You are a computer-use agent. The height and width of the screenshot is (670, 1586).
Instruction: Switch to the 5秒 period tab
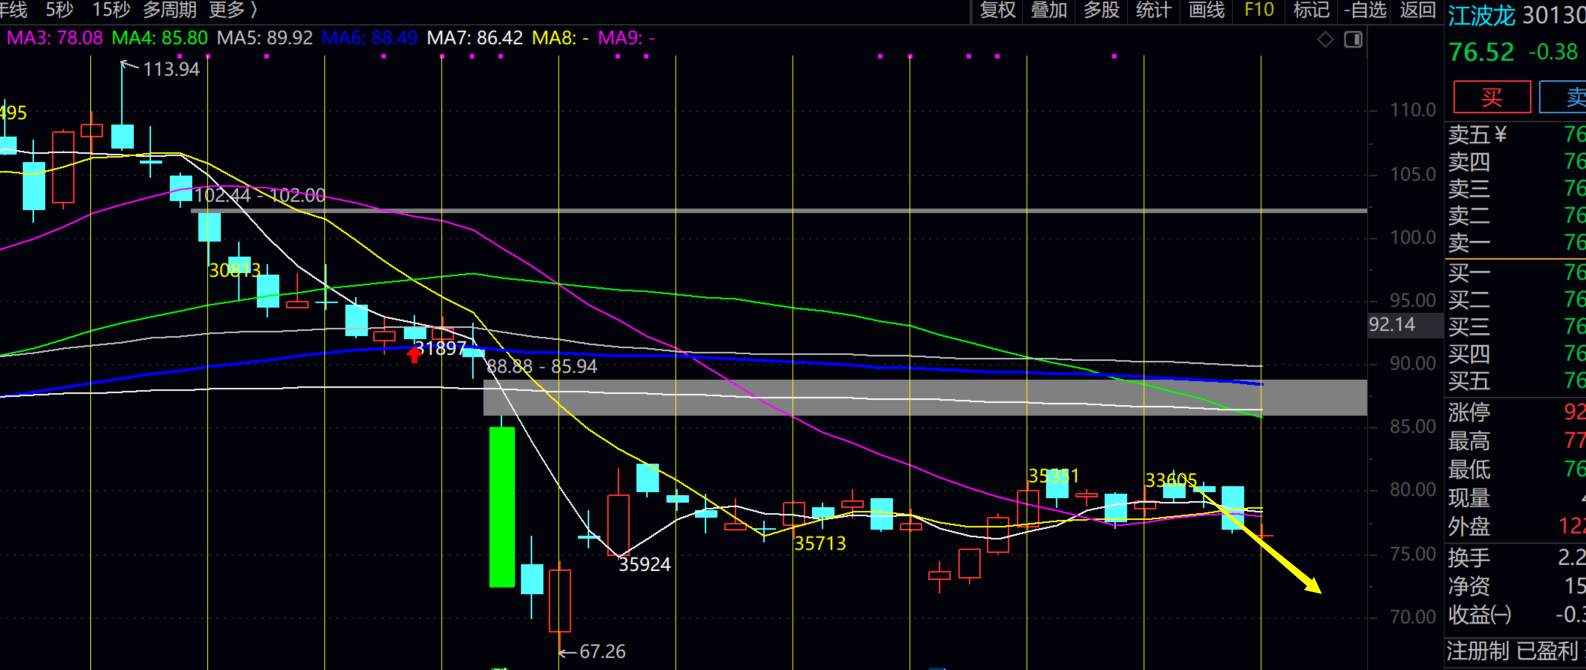[x=59, y=10]
